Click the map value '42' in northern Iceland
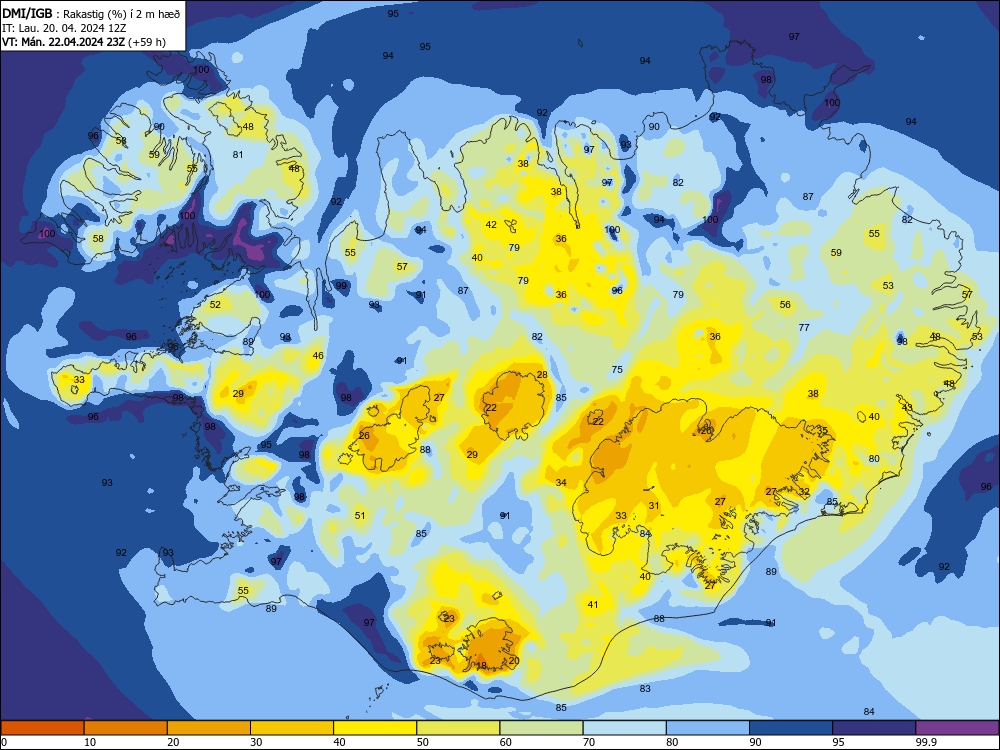Screen dimensions: 1000x750 [491, 224]
